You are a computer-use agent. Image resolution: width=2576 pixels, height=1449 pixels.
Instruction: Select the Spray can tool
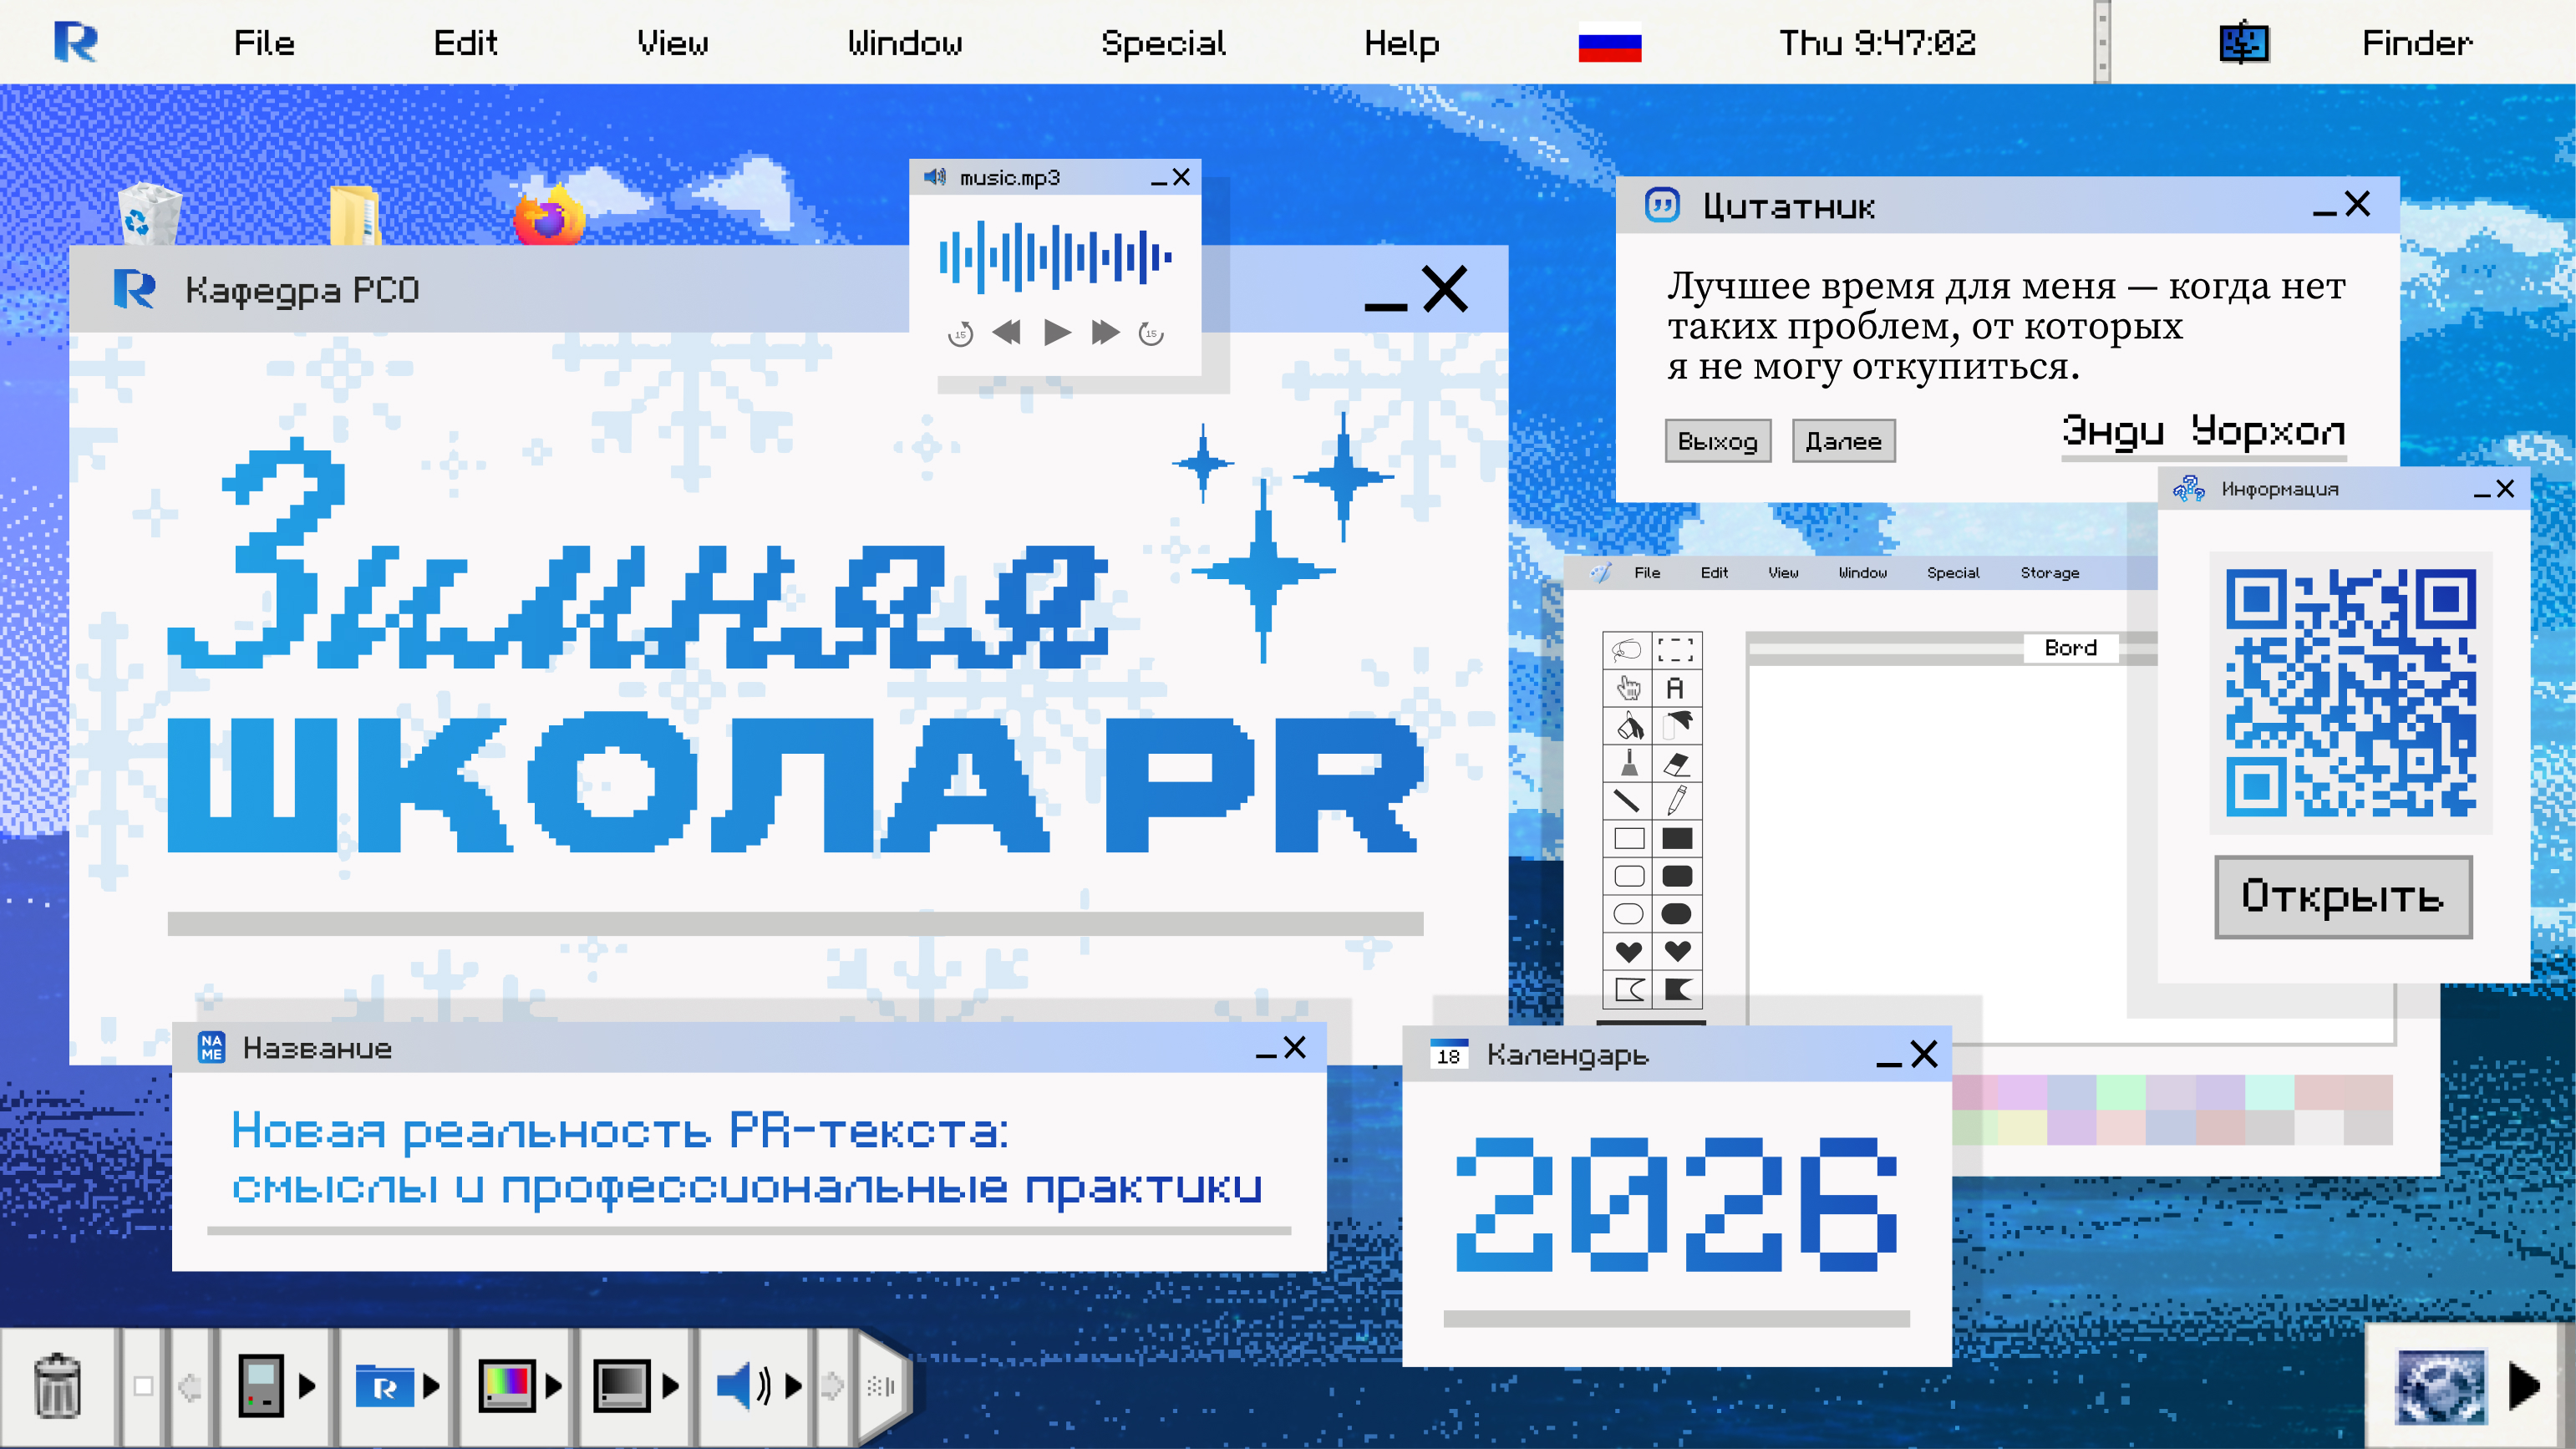[1676, 726]
